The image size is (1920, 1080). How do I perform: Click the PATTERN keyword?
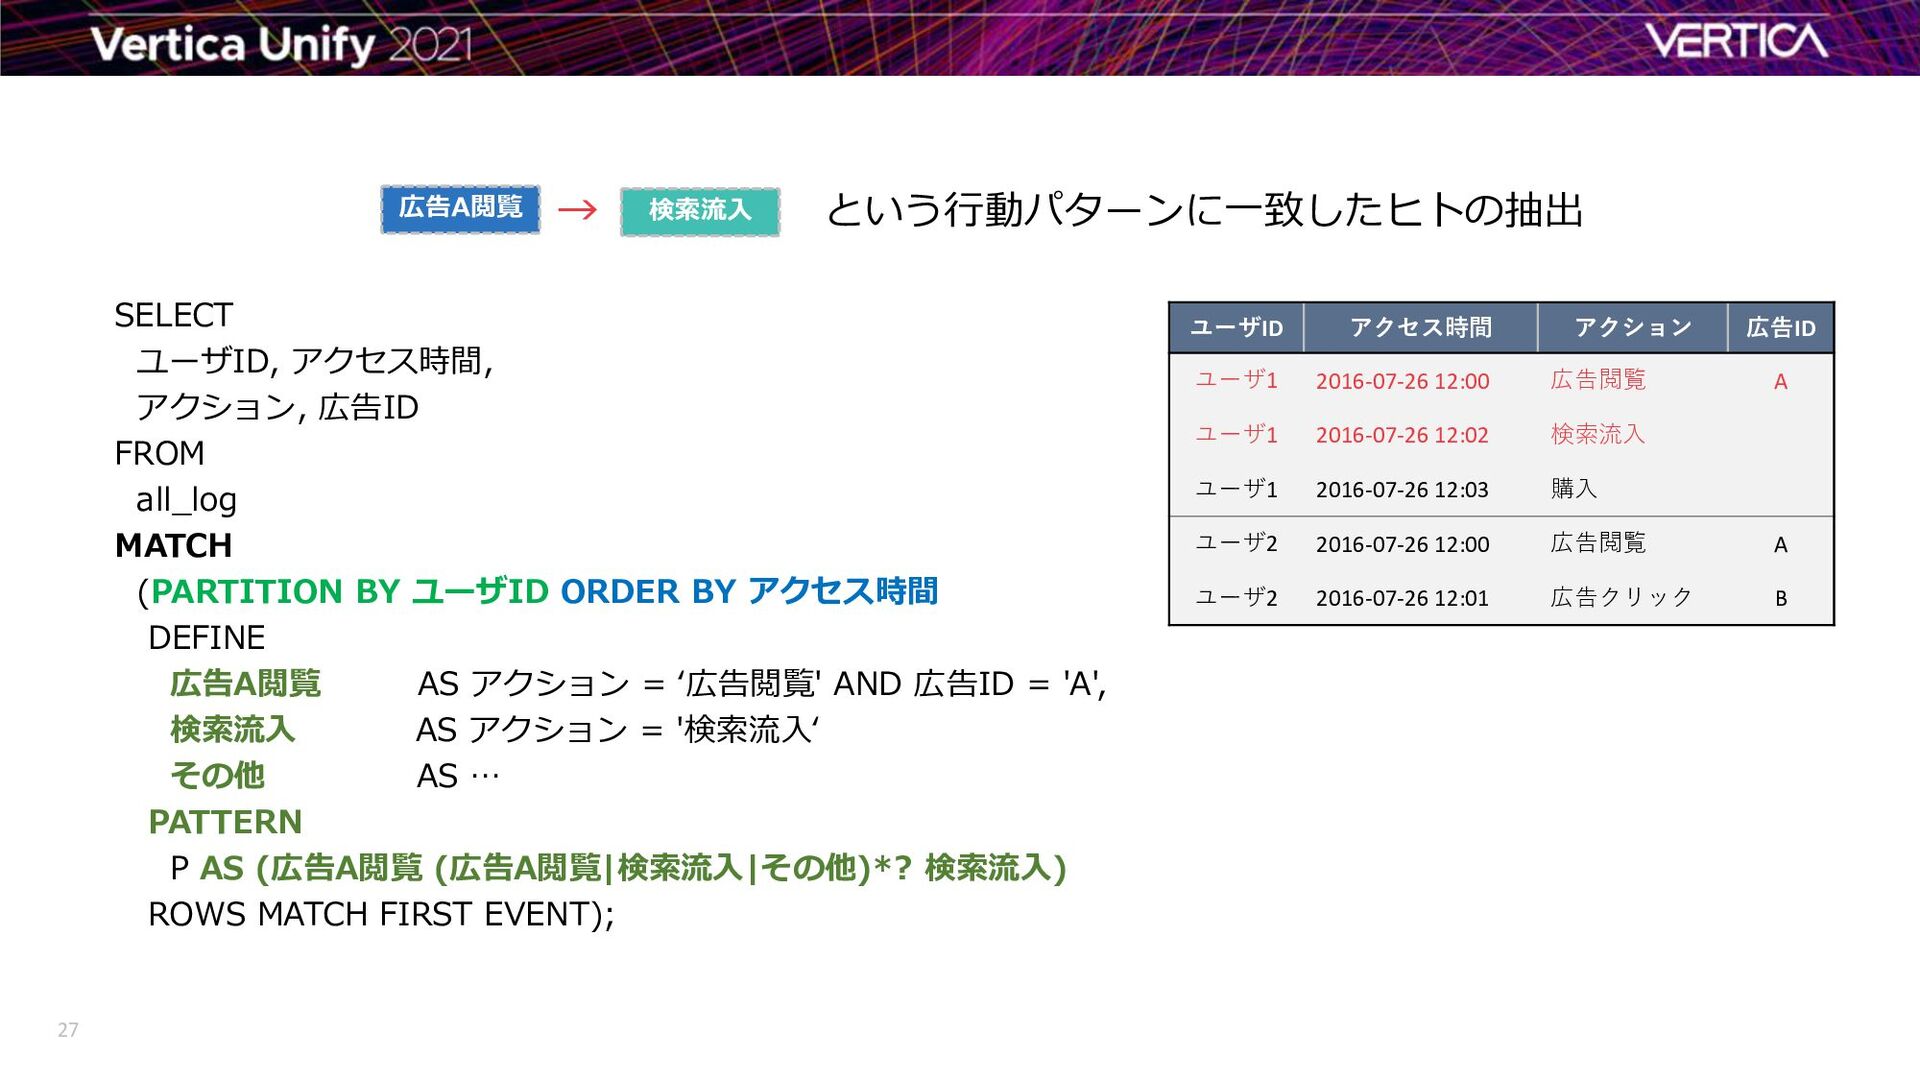click(x=225, y=821)
